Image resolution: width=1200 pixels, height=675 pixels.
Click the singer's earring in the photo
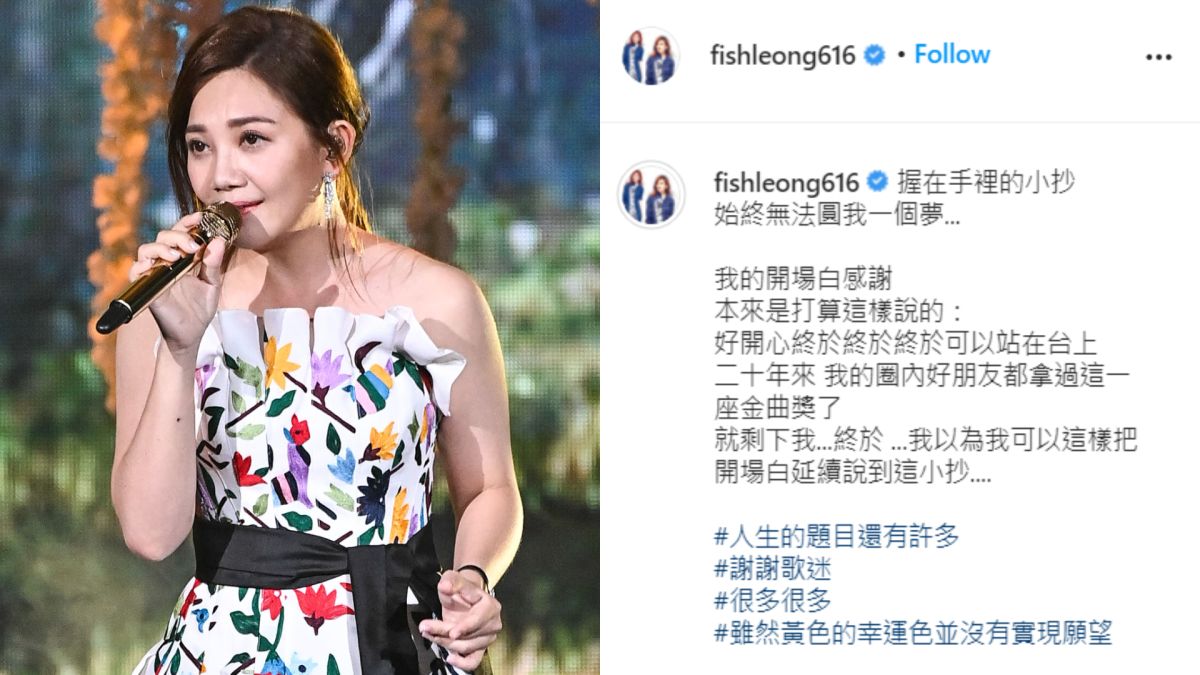click(x=328, y=194)
